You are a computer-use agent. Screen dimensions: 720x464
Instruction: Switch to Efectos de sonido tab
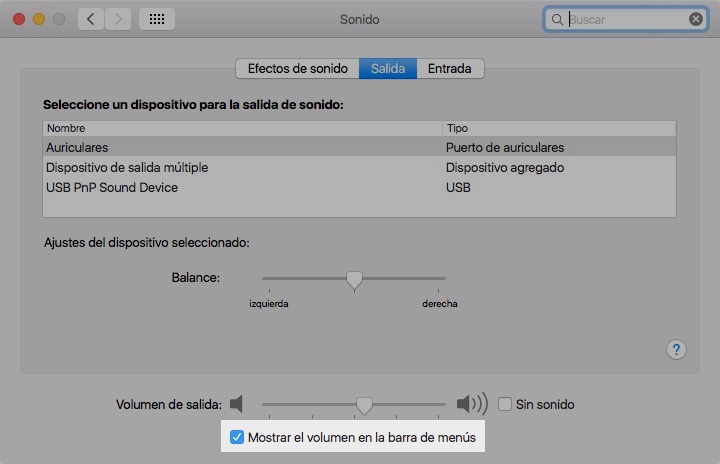click(x=297, y=68)
